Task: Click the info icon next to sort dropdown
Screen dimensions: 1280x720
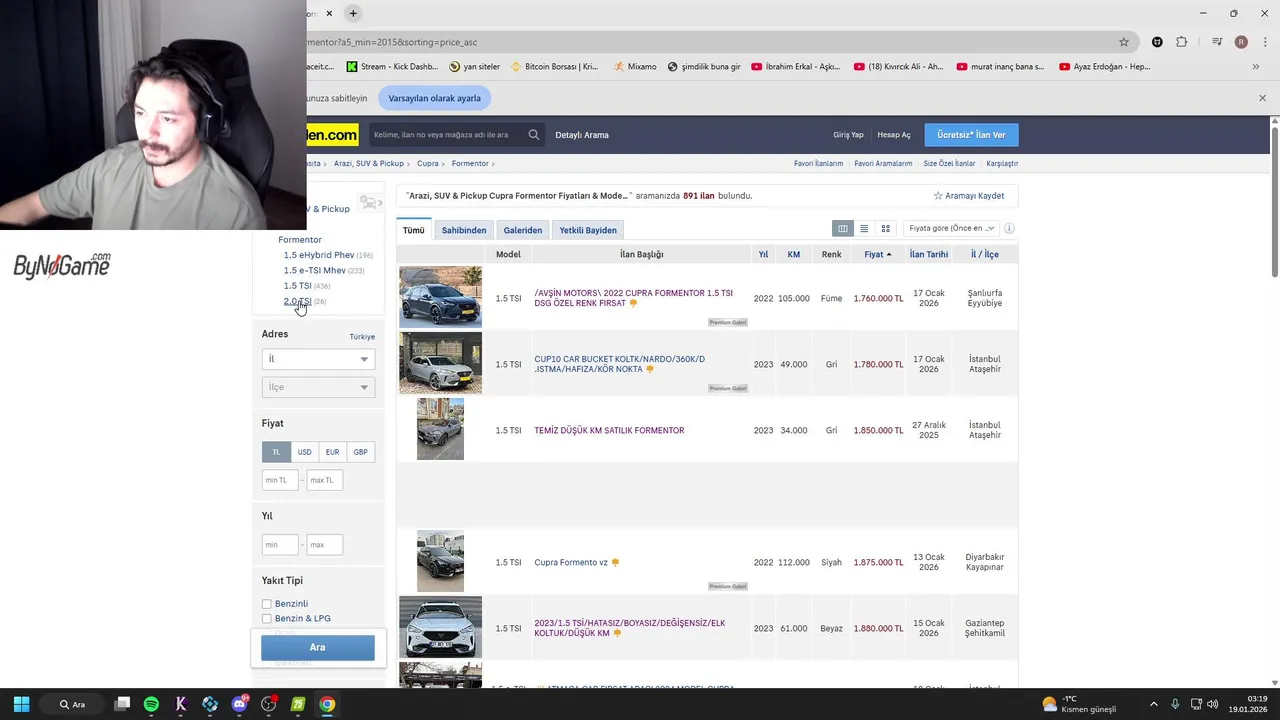Action: click(x=1009, y=229)
